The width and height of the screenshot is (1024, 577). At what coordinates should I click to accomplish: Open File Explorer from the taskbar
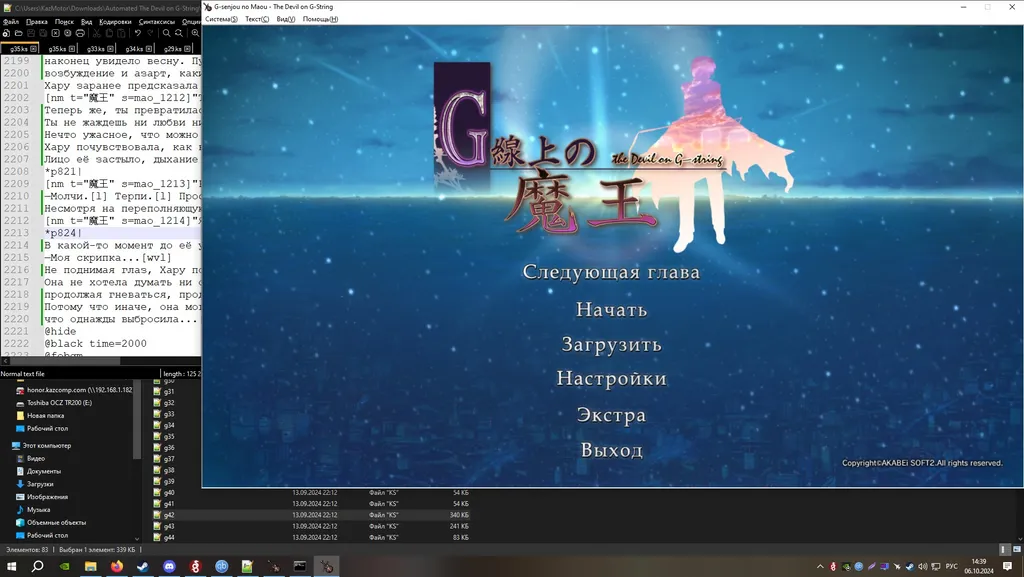coord(90,566)
